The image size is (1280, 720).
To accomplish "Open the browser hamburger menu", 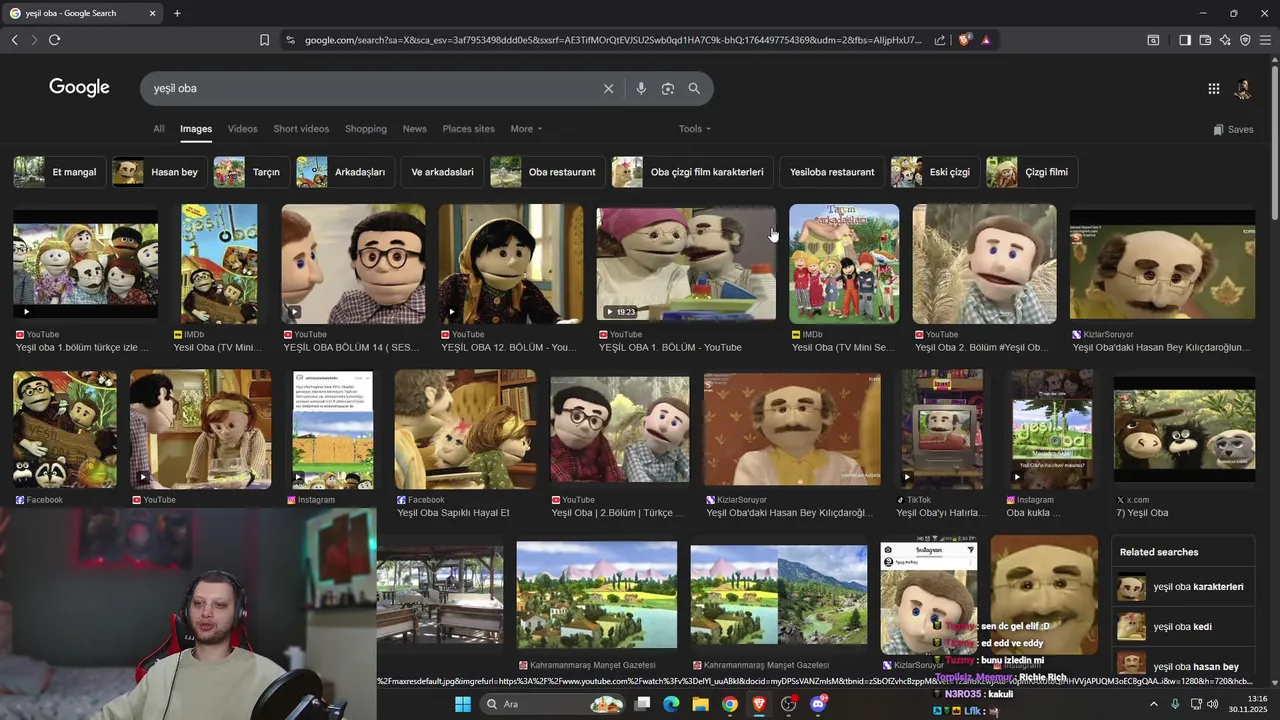I will click(1265, 40).
